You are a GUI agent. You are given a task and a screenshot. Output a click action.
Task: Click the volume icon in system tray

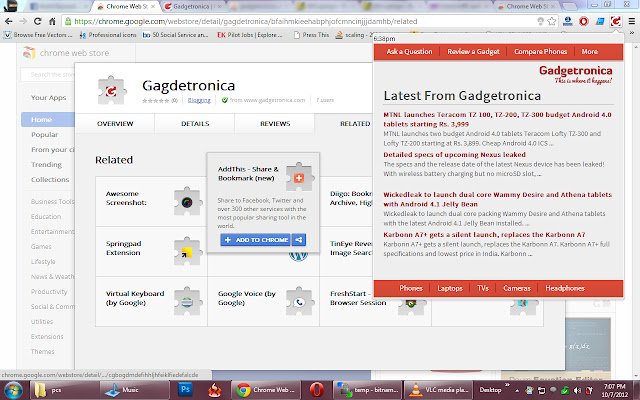coord(577,390)
